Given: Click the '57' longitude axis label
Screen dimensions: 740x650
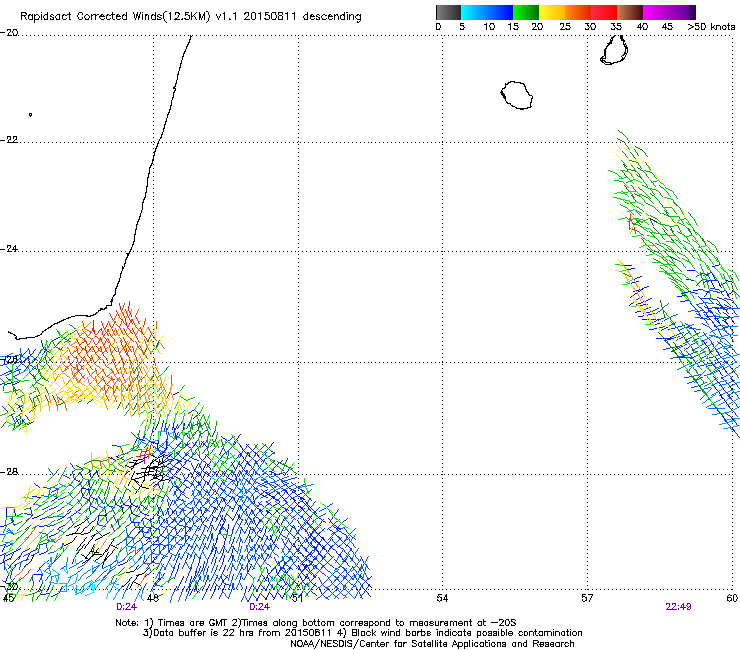Looking at the screenshot, I should [587, 598].
